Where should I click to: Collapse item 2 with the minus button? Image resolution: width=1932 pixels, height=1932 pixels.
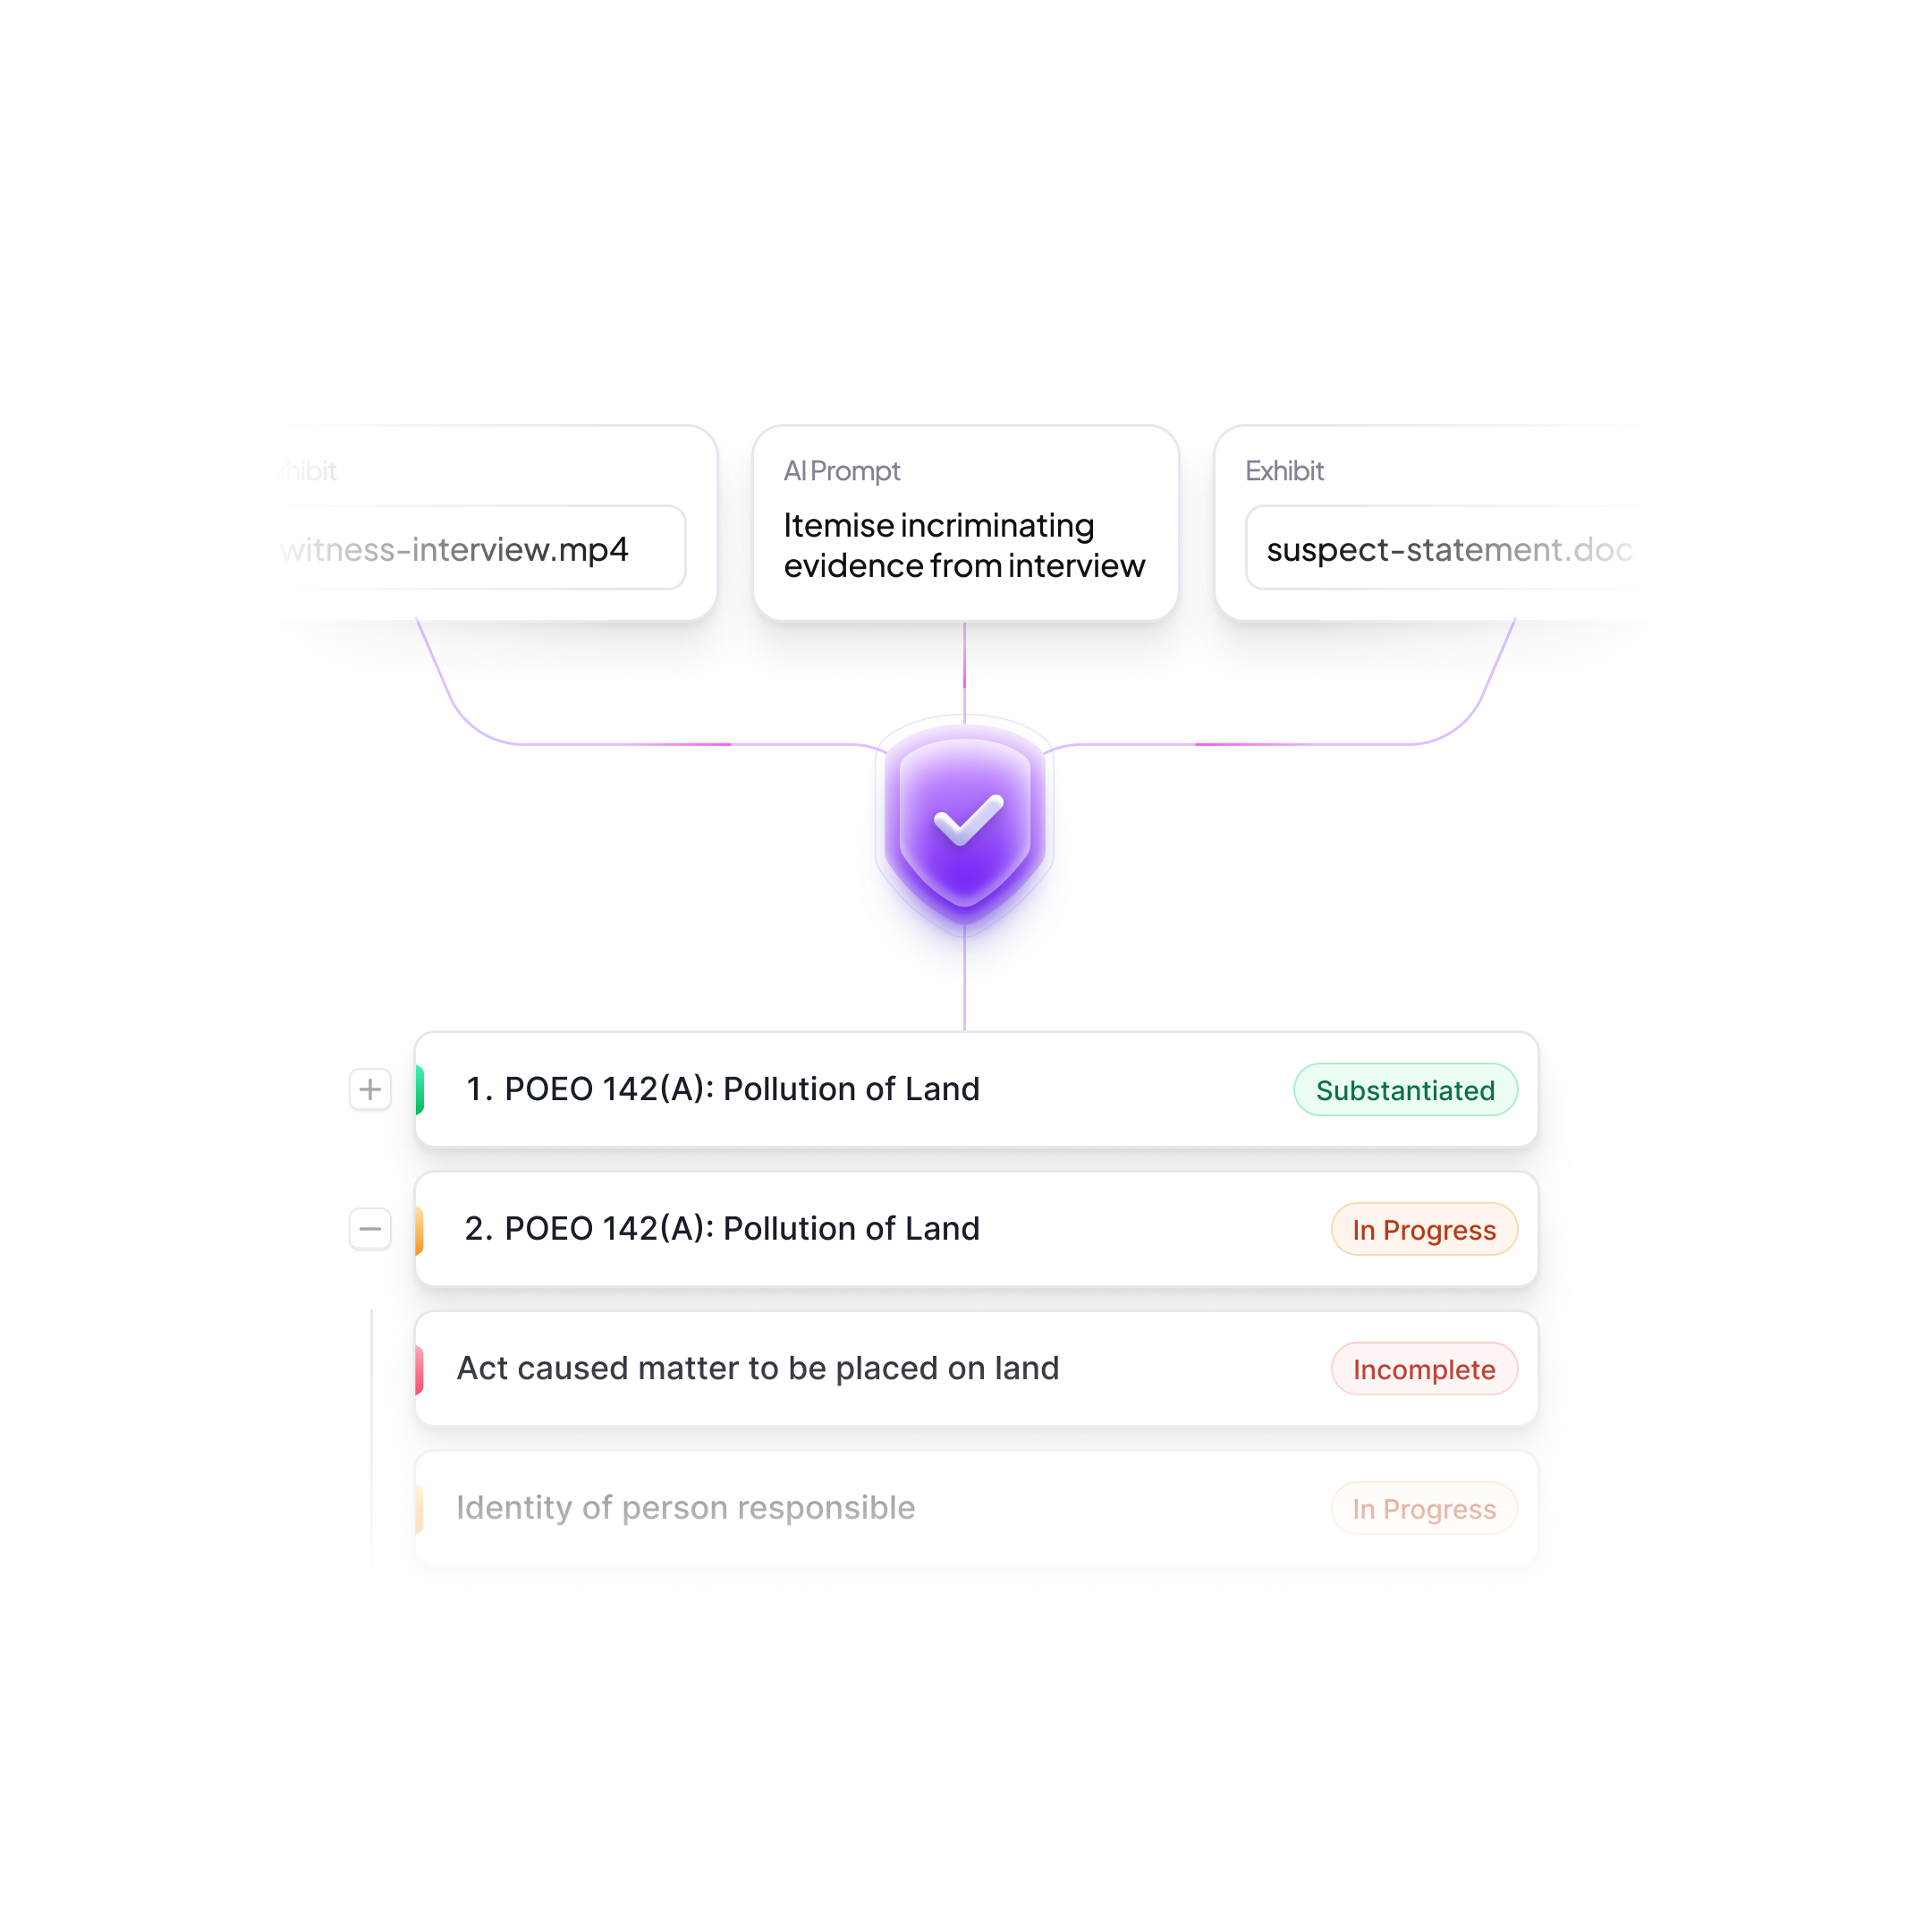point(370,1229)
